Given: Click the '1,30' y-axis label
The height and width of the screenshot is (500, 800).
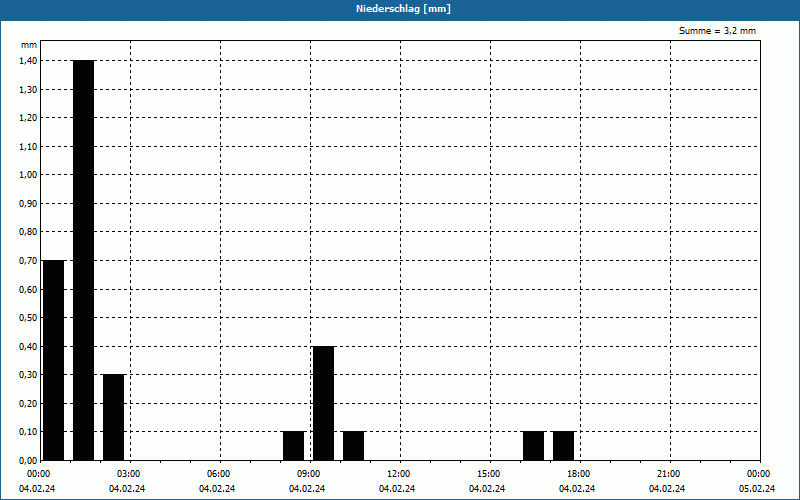Looking at the screenshot, I should (28, 89).
